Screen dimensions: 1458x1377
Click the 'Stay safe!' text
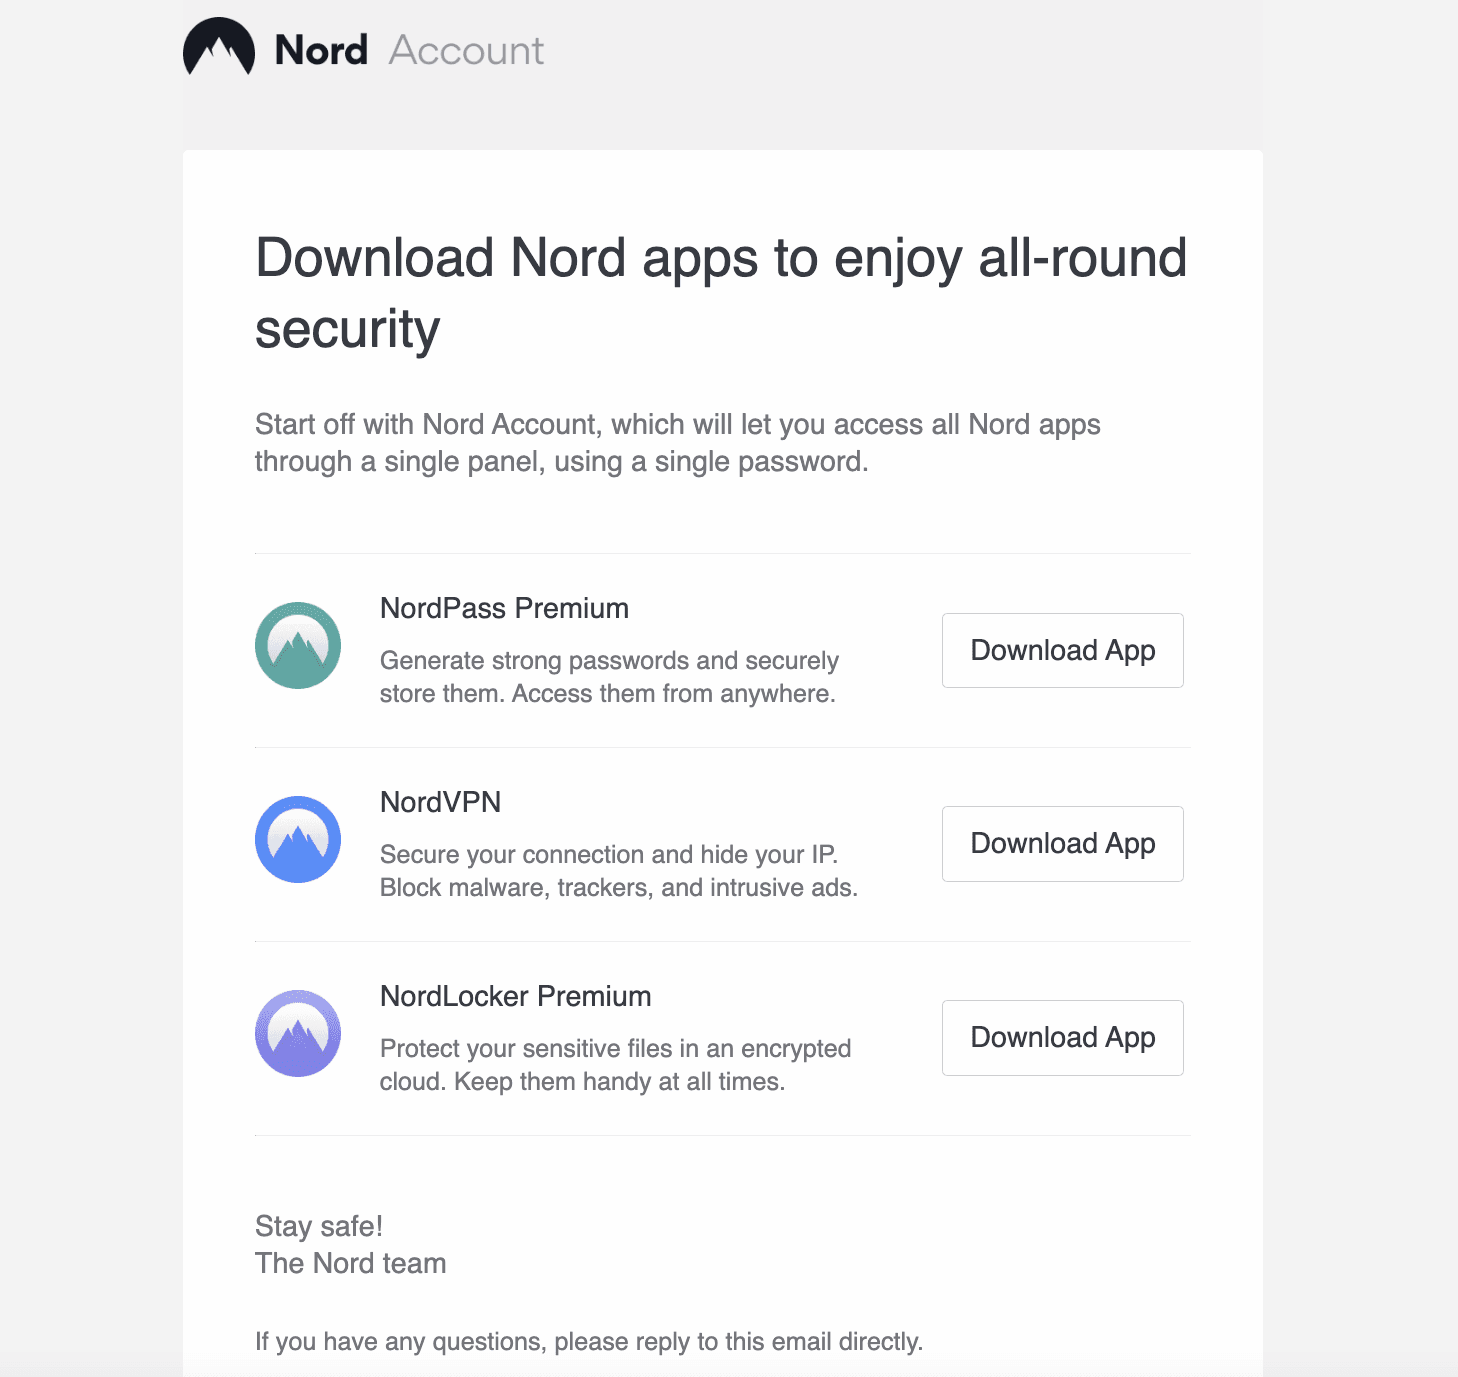[x=319, y=1226]
